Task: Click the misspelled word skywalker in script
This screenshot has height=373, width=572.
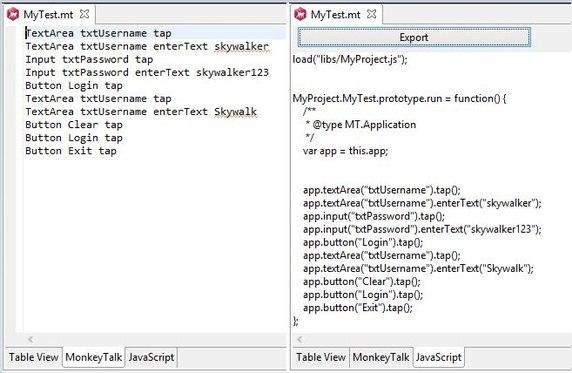Action: pyautogui.click(x=241, y=46)
